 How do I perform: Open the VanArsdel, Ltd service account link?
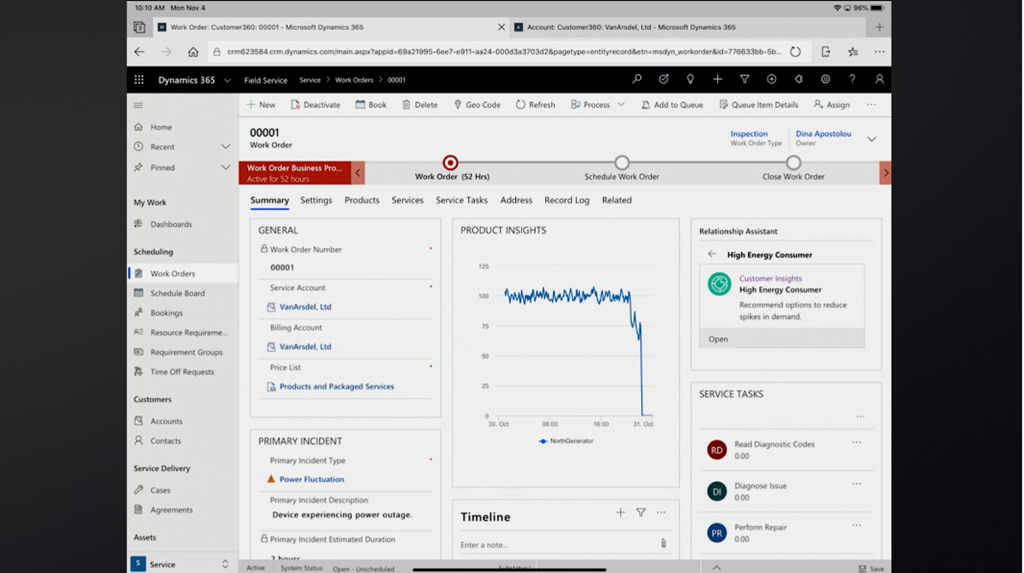point(305,307)
